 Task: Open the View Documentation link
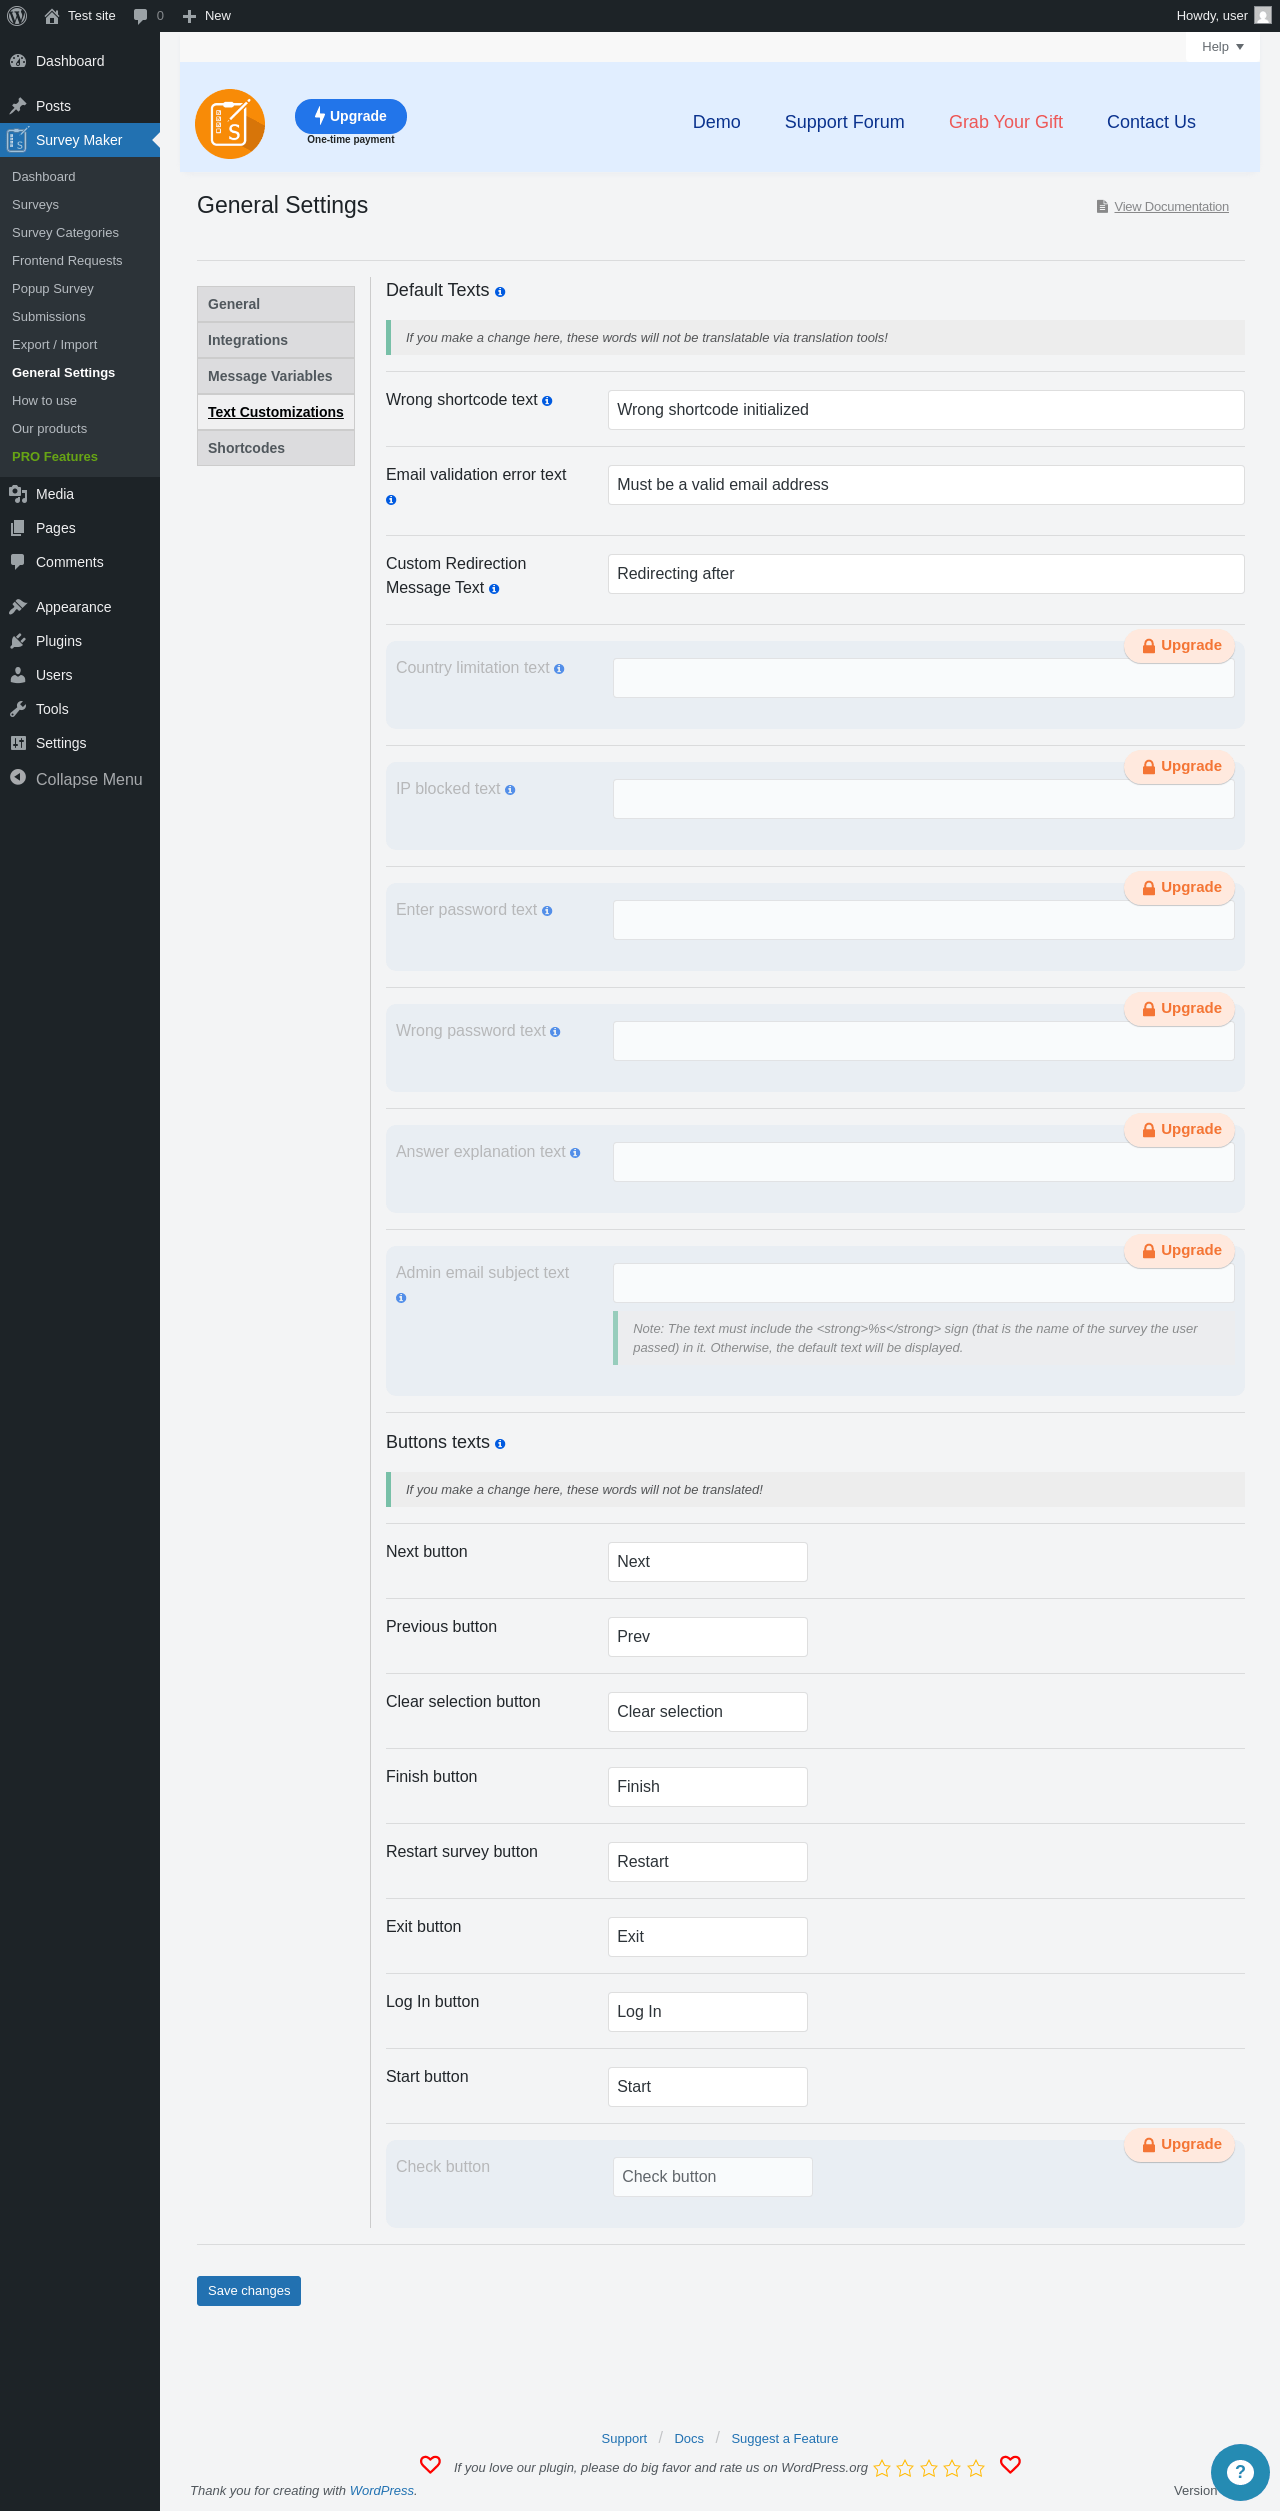coord(1171,207)
